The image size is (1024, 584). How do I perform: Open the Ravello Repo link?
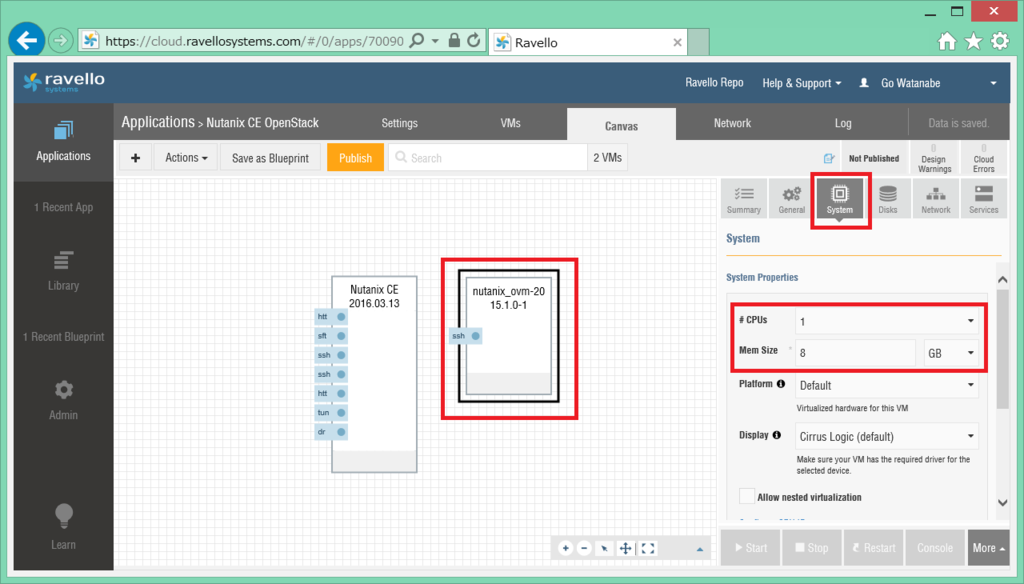pos(714,82)
